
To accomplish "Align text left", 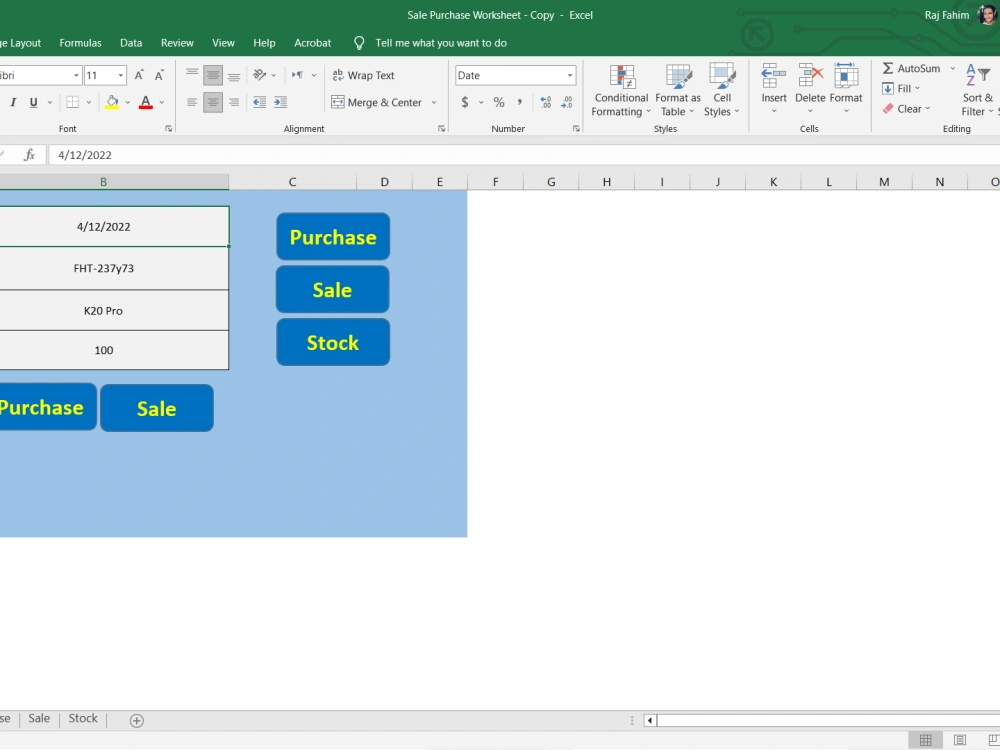I will pos(192,102).
